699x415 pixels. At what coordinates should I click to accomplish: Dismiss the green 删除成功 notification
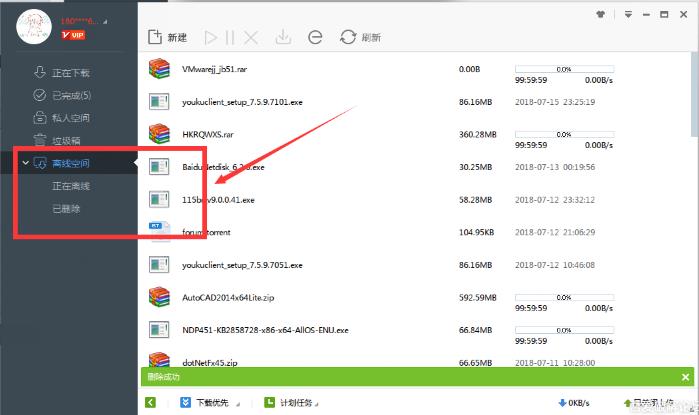click(685, 378)
